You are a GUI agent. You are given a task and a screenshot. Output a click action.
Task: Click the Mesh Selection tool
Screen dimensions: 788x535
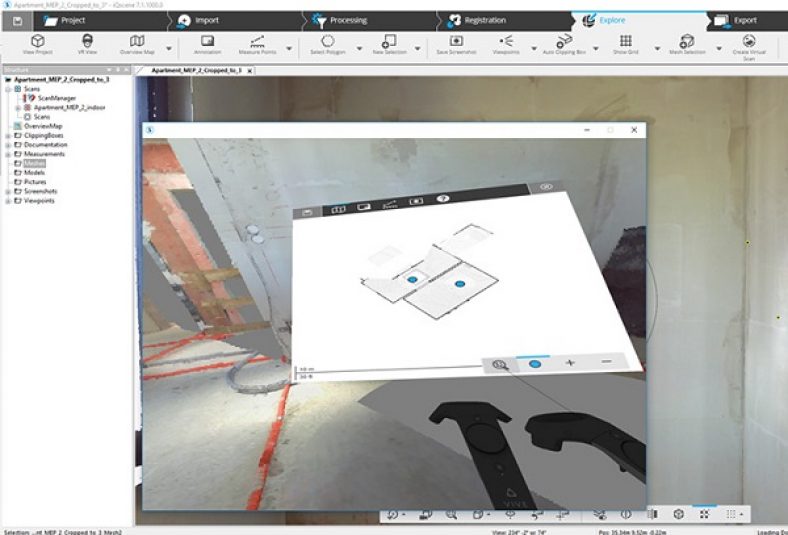click(x=687, y=44)
